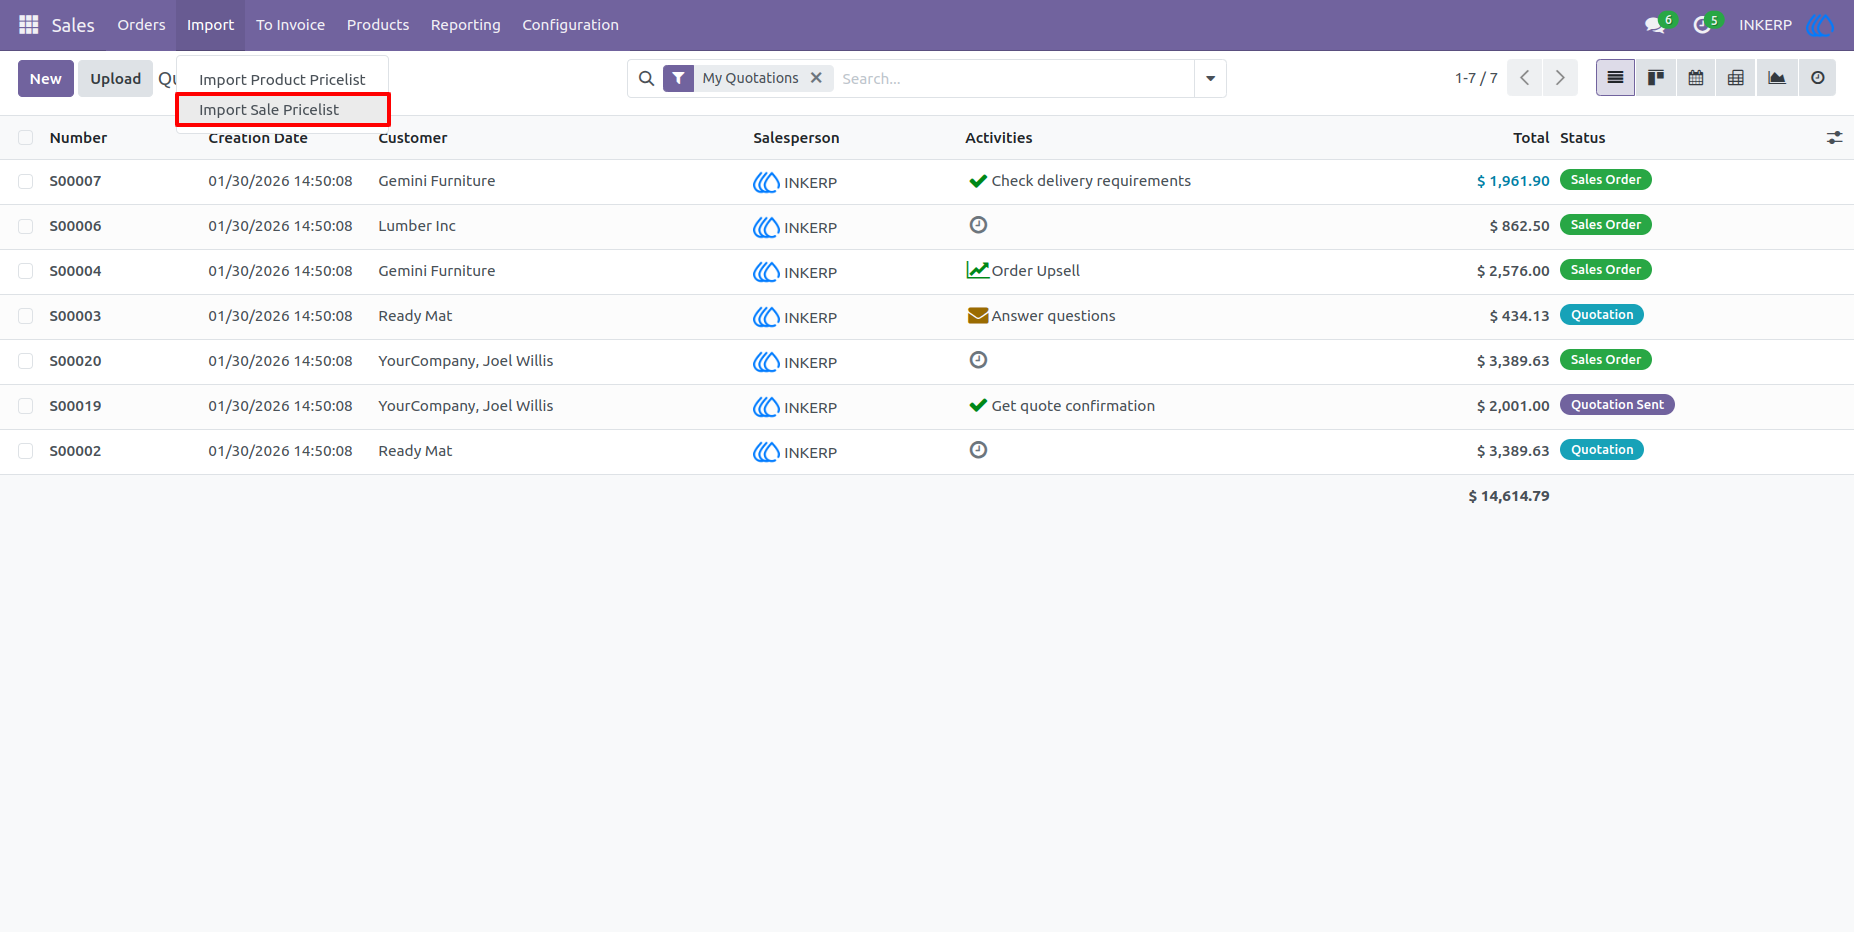
Task: Click the envelope activity icon for S00003
Action: click(978, 316)
